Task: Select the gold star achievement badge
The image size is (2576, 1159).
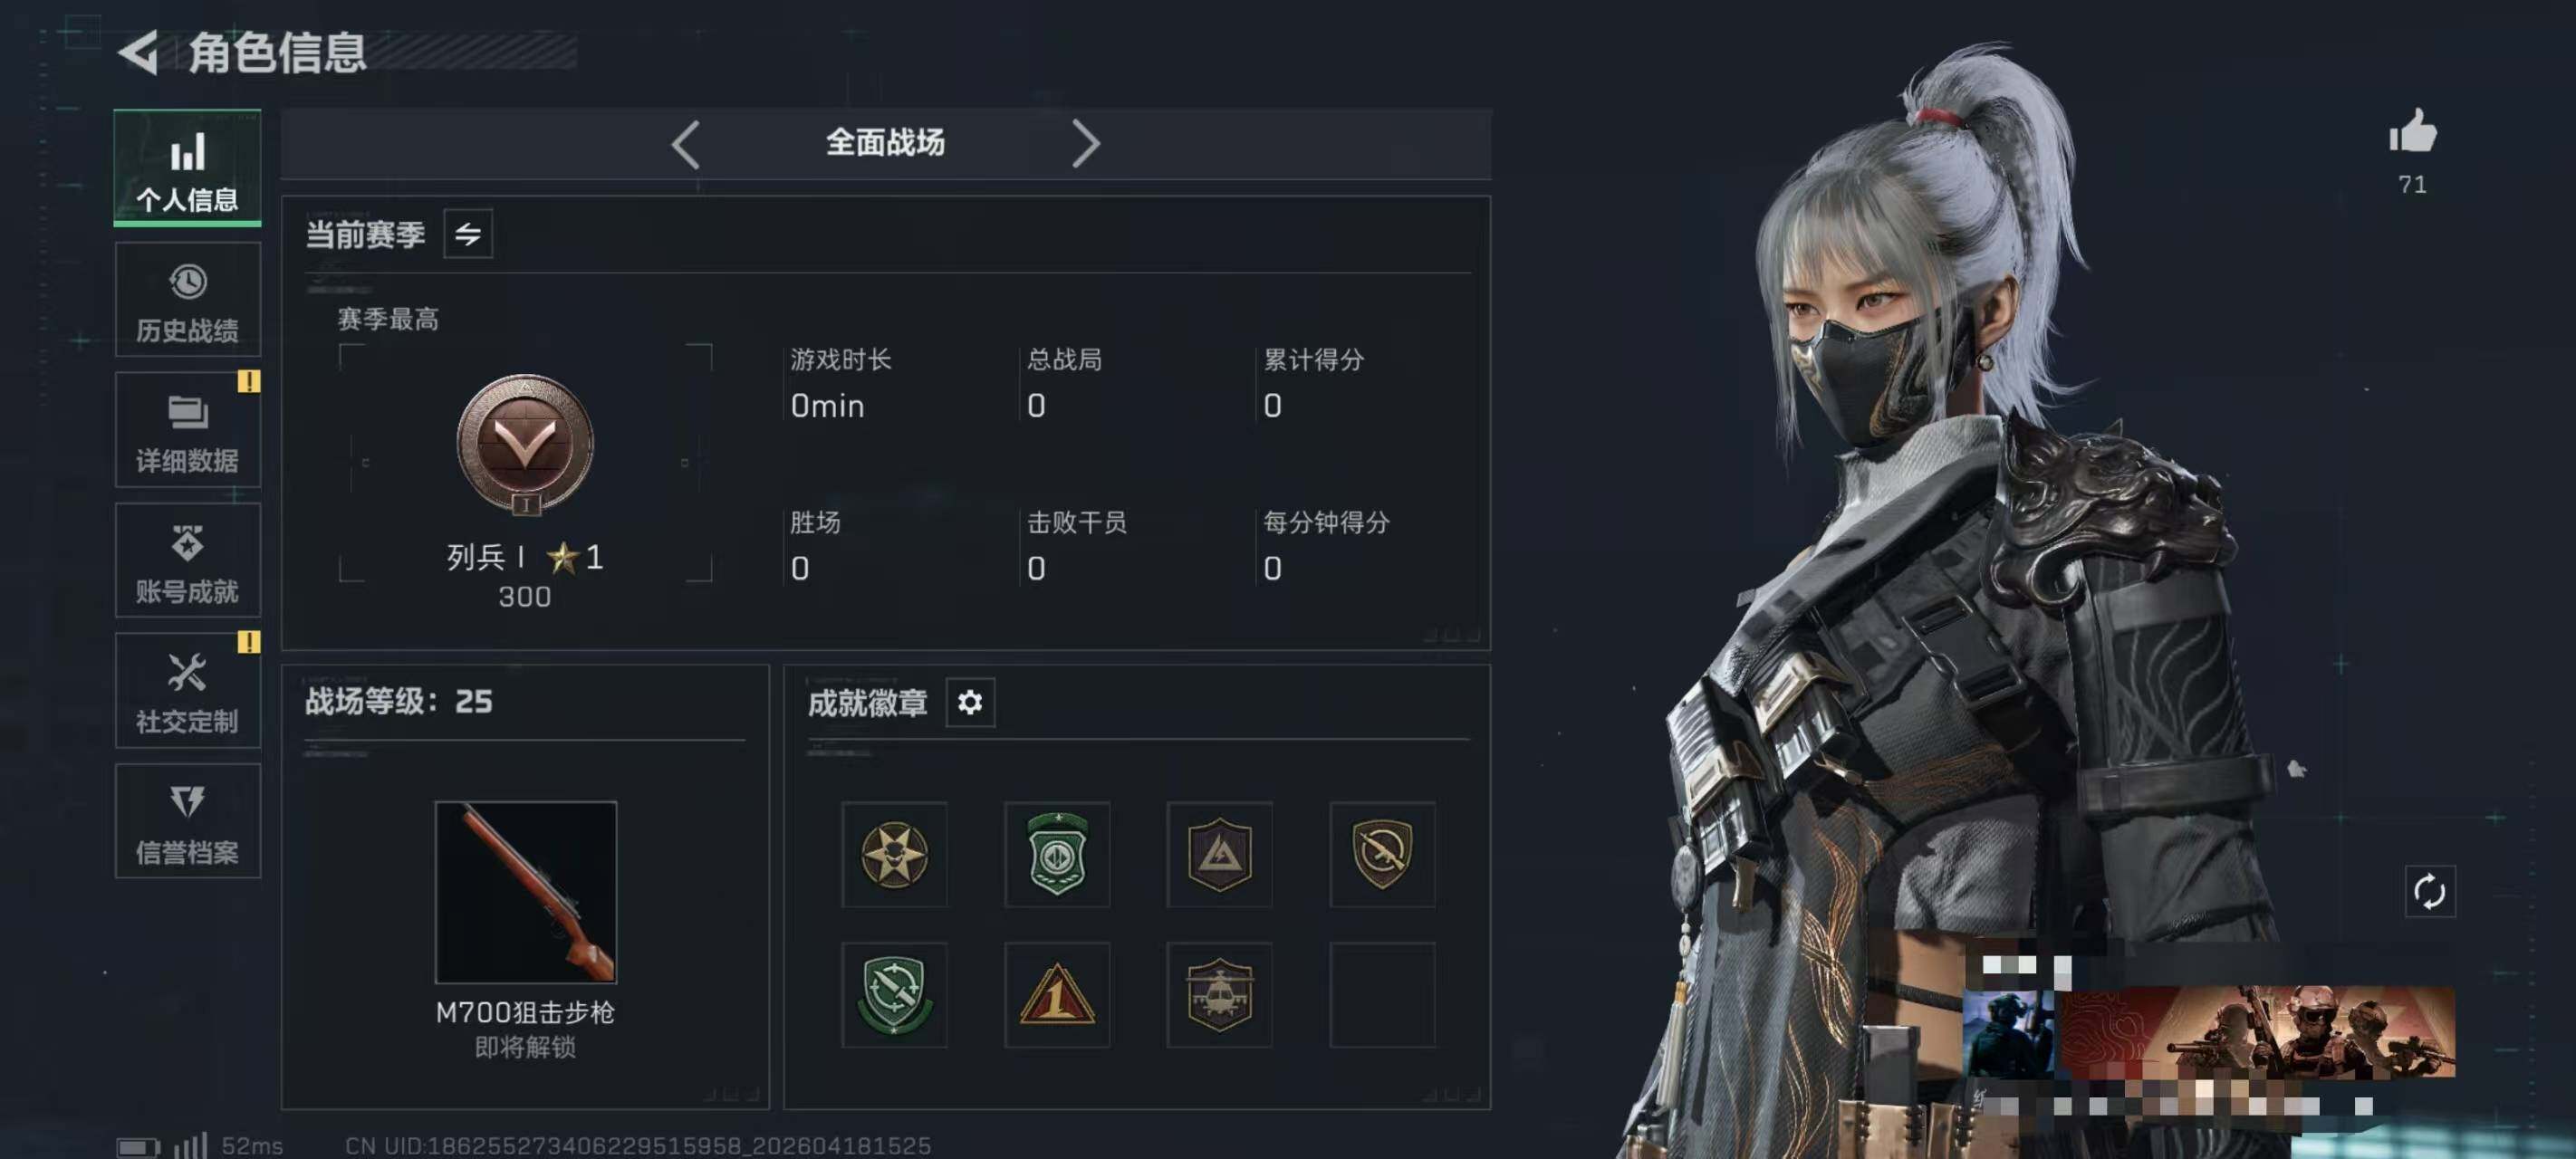Action: [x=894, y=855]
